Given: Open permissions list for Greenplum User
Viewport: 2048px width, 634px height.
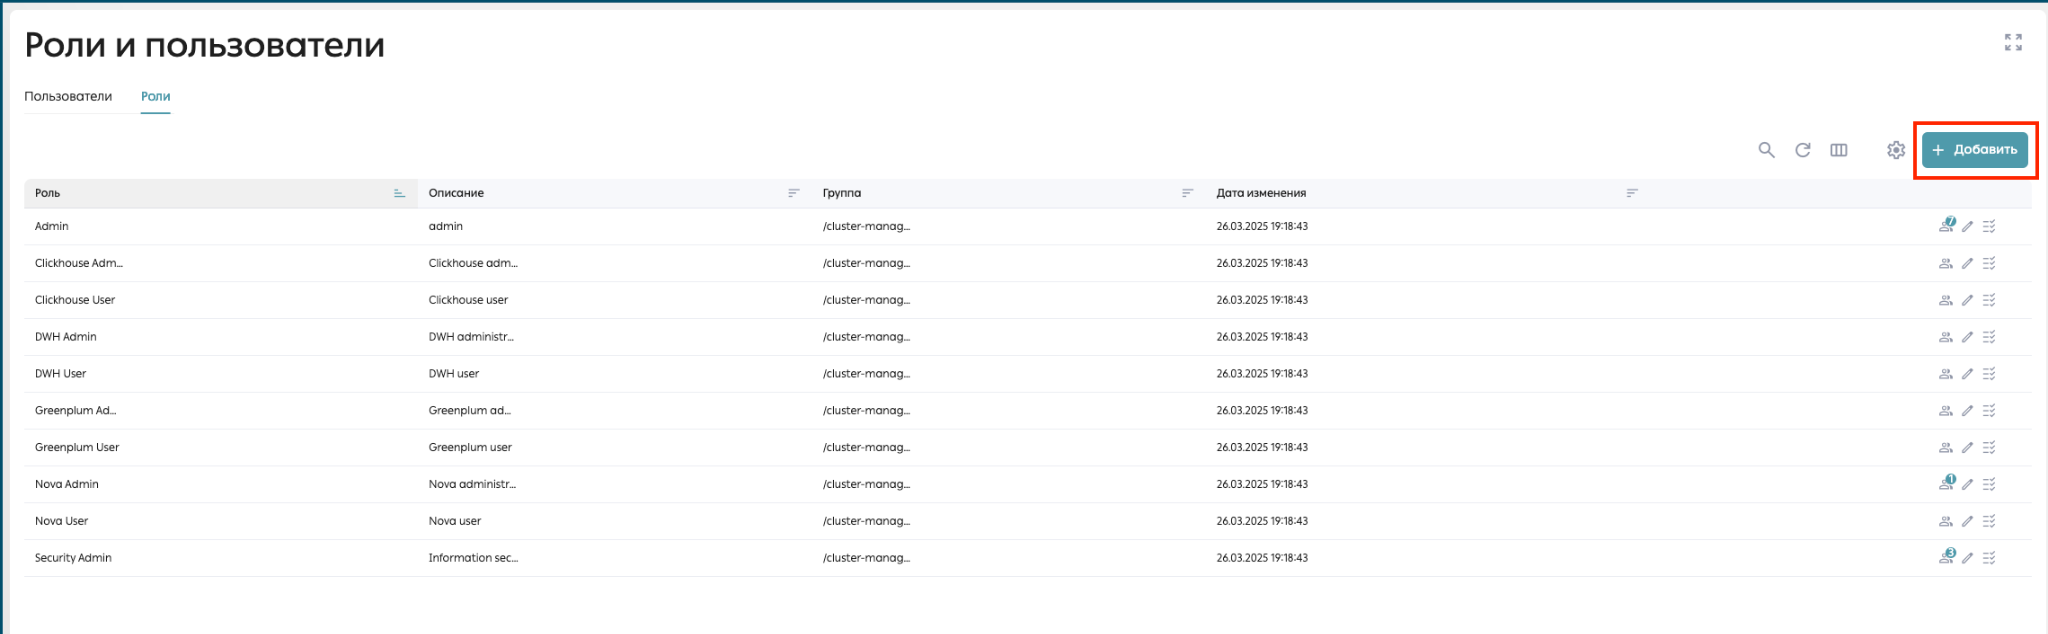Looking at the screenshot, I should 1989,448.
